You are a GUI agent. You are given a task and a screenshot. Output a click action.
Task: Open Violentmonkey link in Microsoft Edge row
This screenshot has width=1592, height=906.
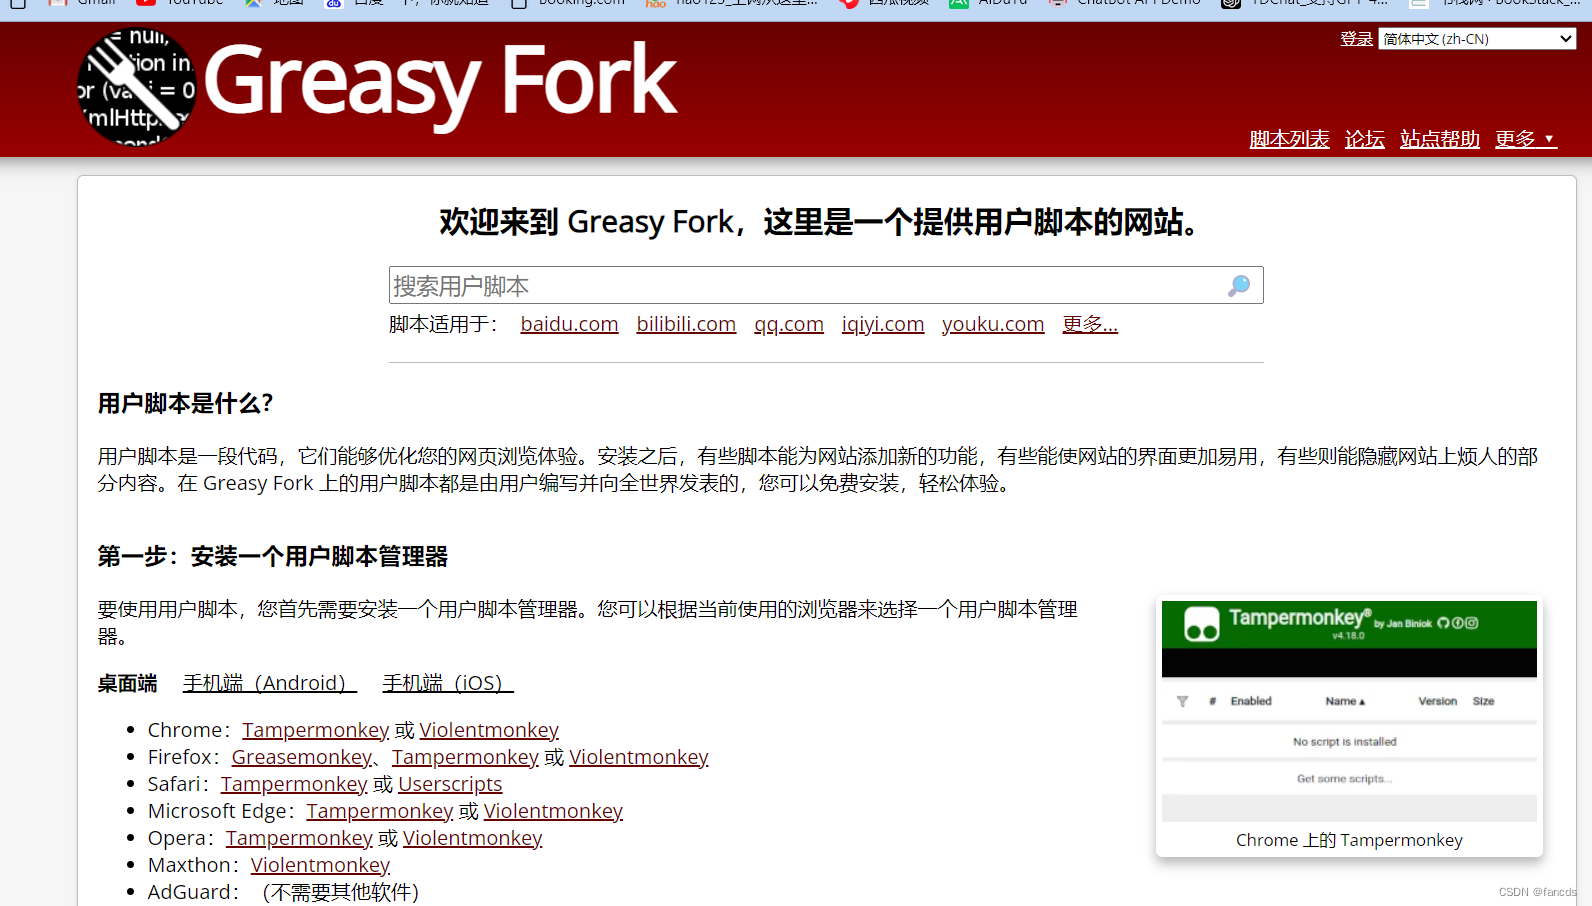click(x=553, y=811)
